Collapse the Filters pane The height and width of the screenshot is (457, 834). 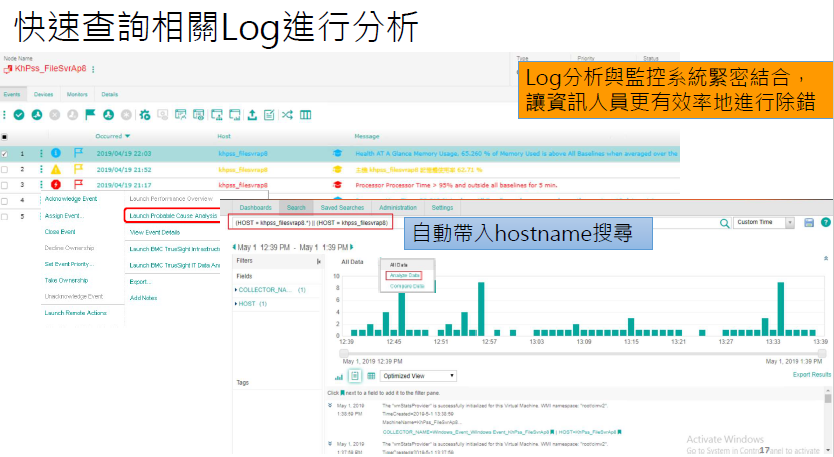pos(319,261)
